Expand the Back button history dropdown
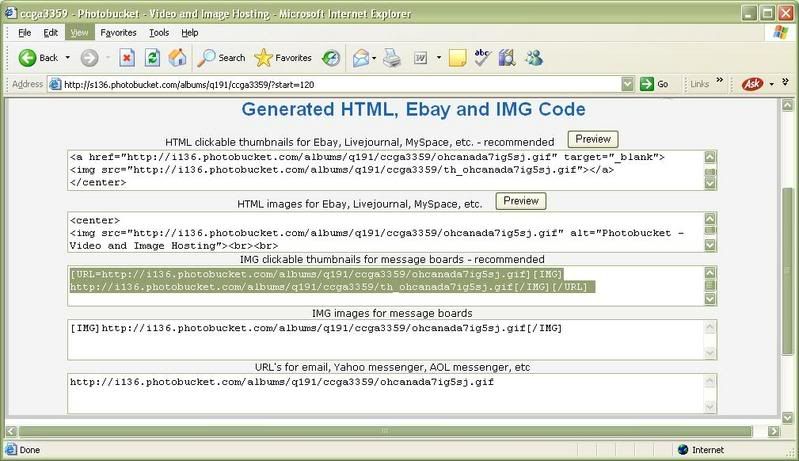This screenshot has width=799, height=461. click(67, 58)
